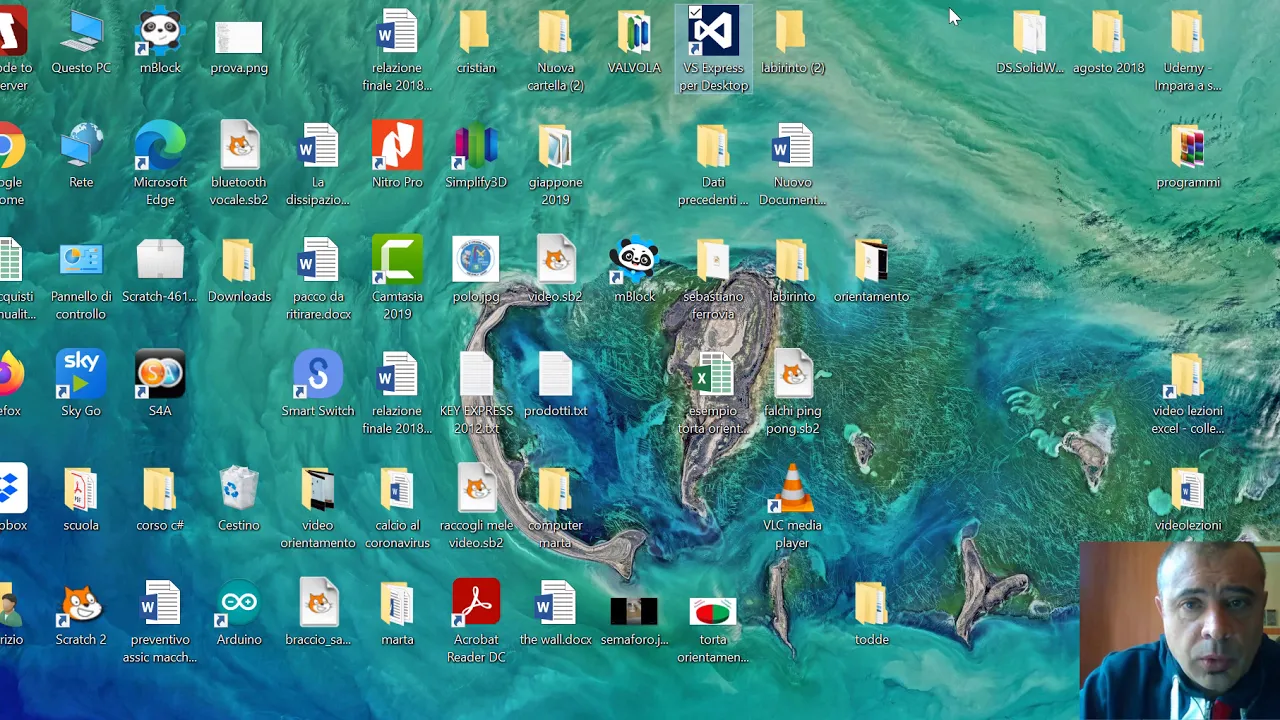Select the torta orientamen... image file
Viewport: 1280px width, 720px height.
pyautogui.click(x=713, y=628)
